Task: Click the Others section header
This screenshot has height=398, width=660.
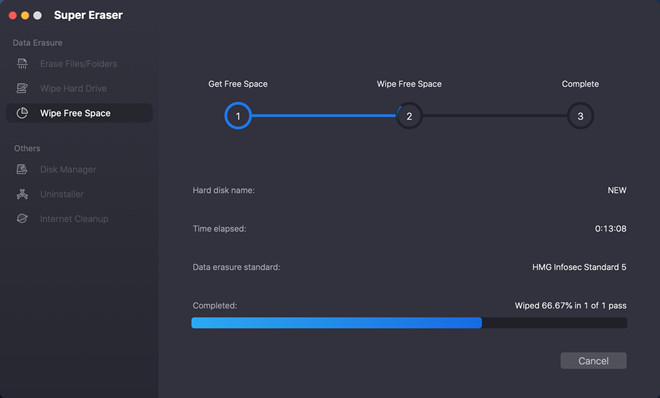Action: coord(27,149)
